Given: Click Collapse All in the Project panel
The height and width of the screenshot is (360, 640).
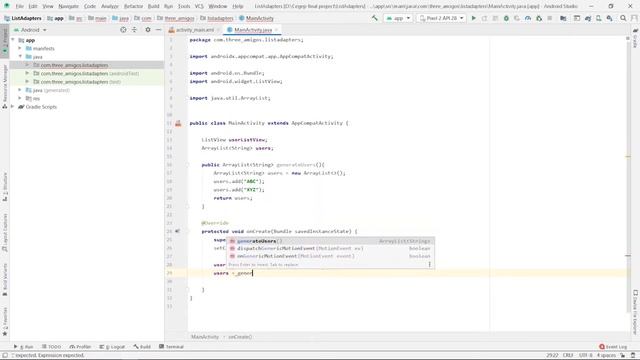Looking at the screenshot, I should [x=134, y=30].
